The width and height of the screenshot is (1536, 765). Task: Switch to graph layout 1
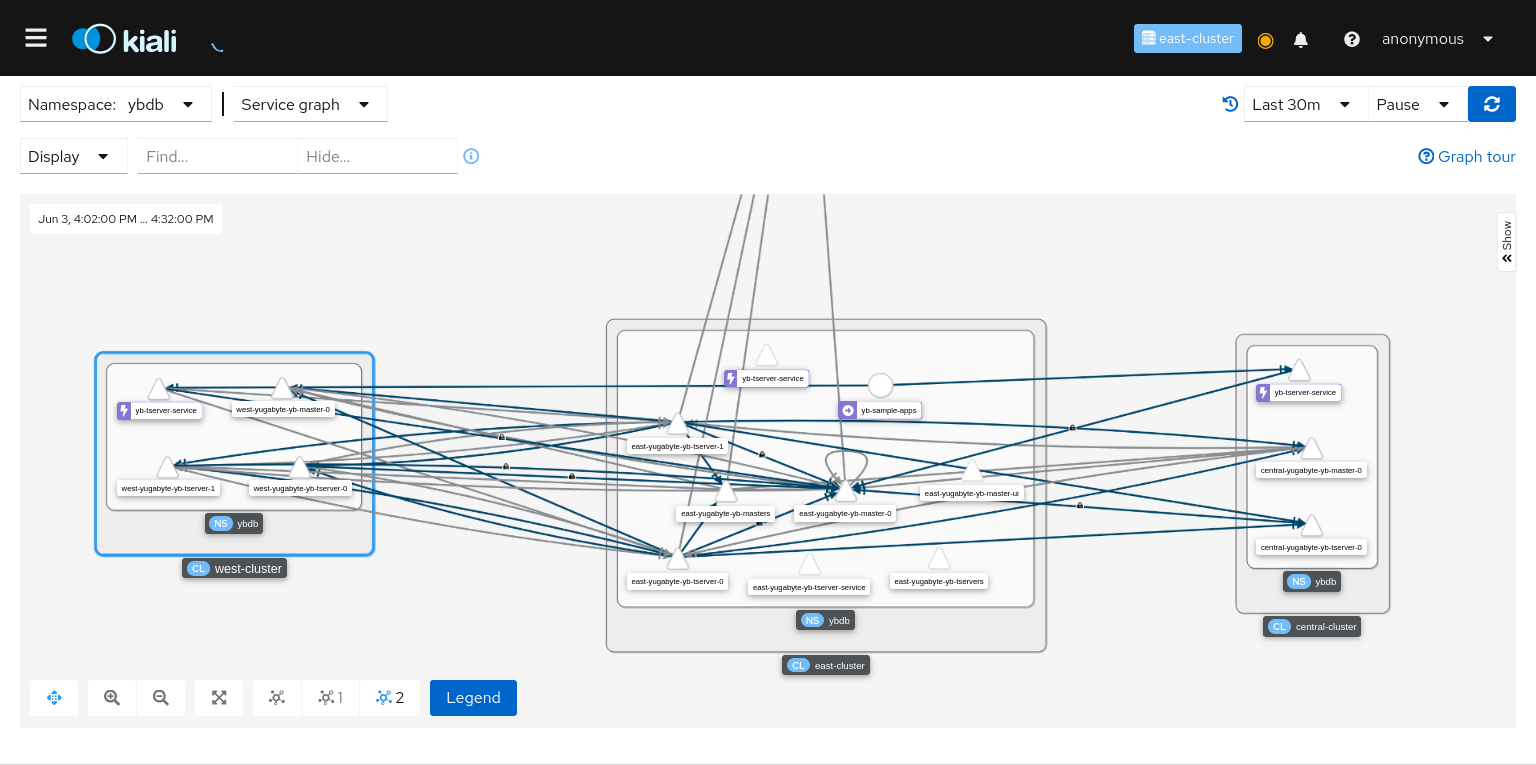pos(330,697)
